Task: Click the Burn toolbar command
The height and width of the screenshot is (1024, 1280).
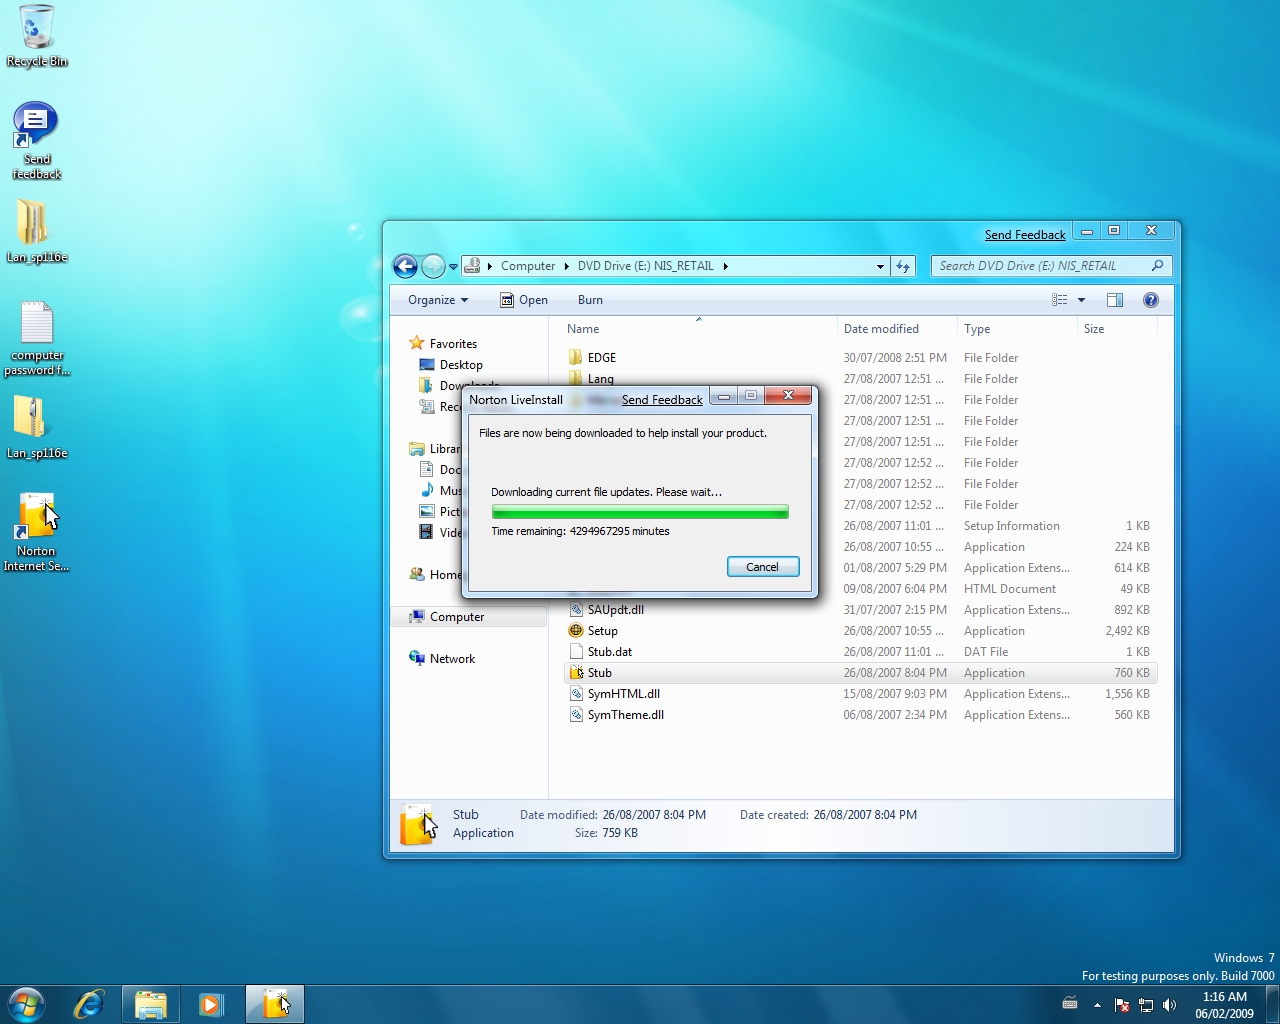Action: coord(590,300)
